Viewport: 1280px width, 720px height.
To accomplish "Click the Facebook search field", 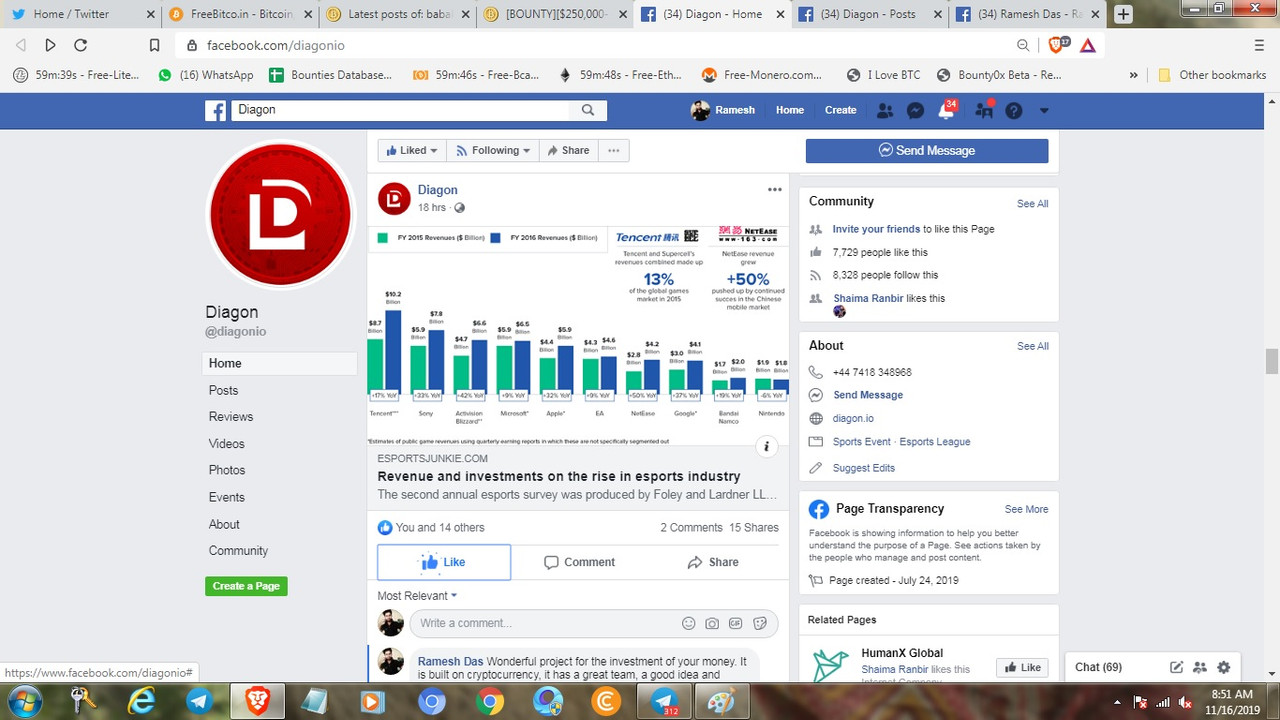I will click(401, 110).
